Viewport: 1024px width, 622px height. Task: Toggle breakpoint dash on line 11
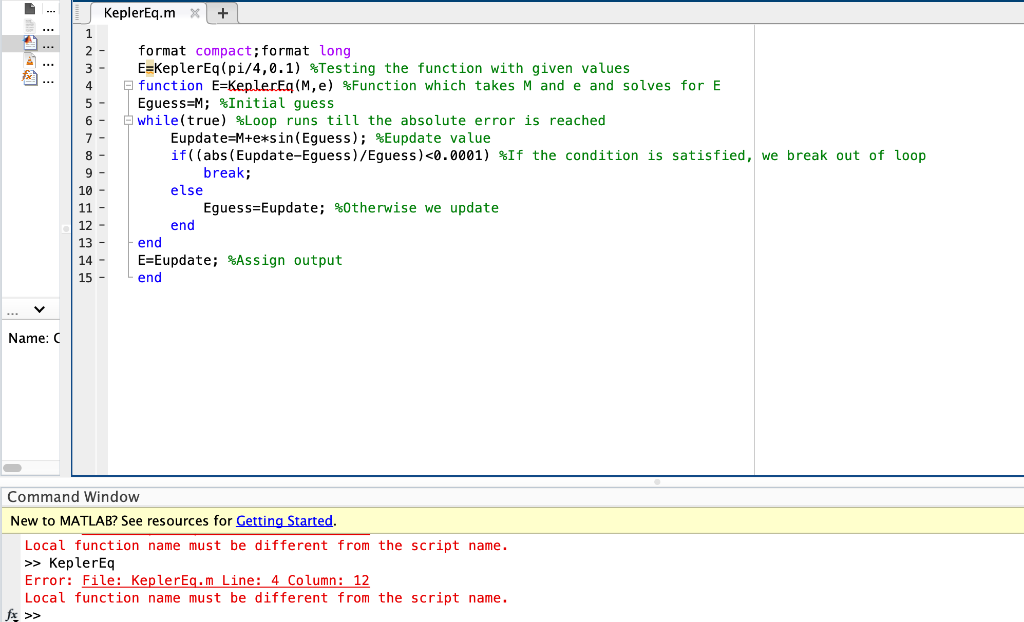click(102, 208)
